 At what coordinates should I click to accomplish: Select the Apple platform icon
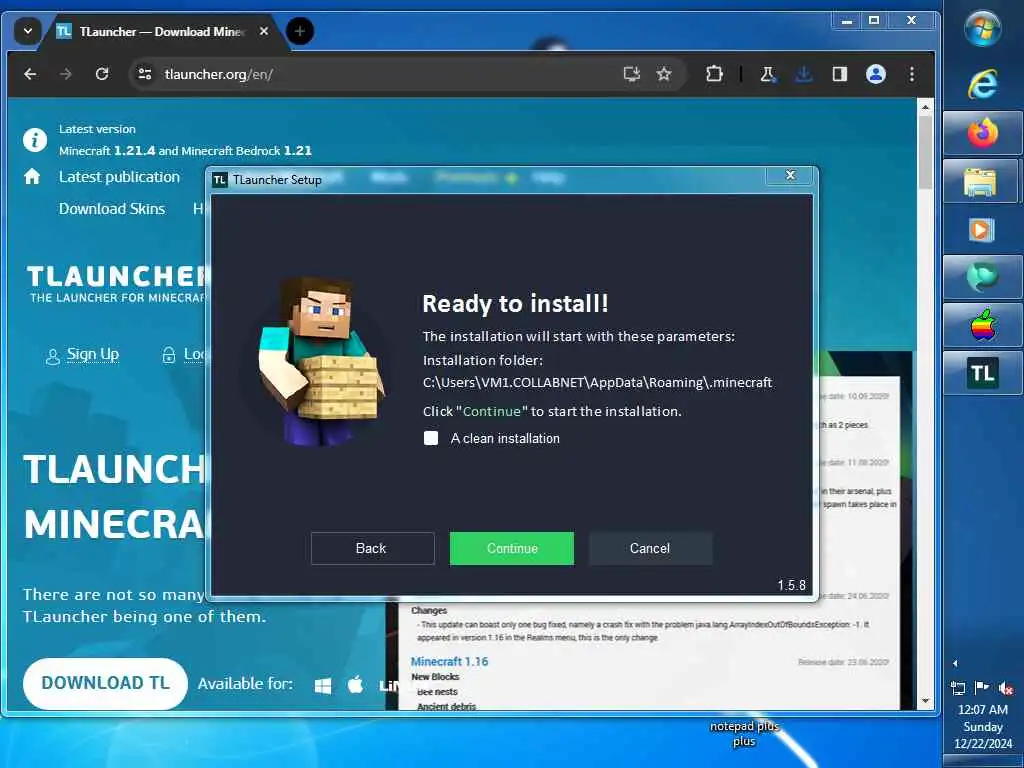coord(355,684)
